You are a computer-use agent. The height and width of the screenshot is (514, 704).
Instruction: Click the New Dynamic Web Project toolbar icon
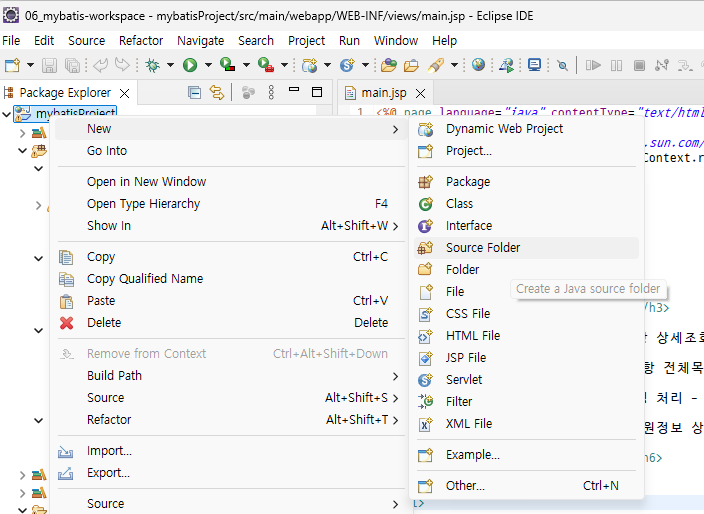310,66
